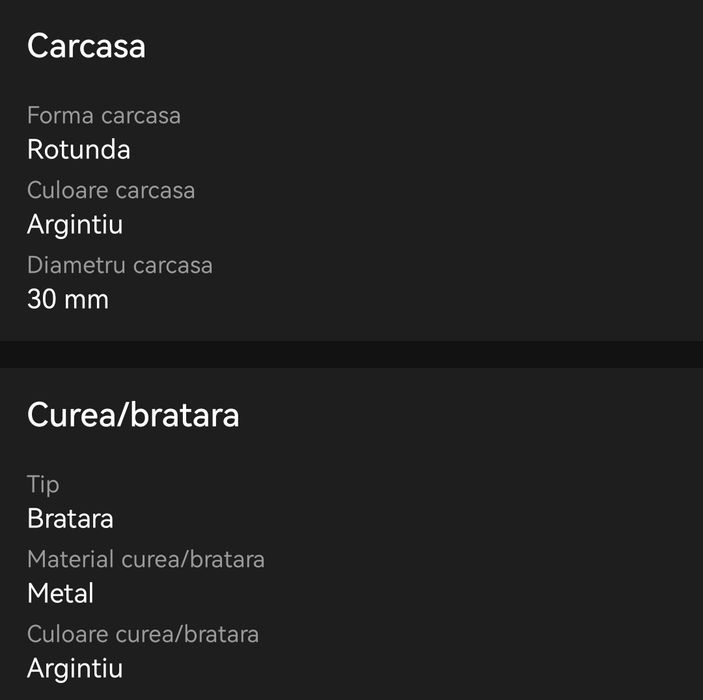Click the Argintiu value under Culoare carcasa
The height and width of the screenshot is (700, 703).
point(75,224)
